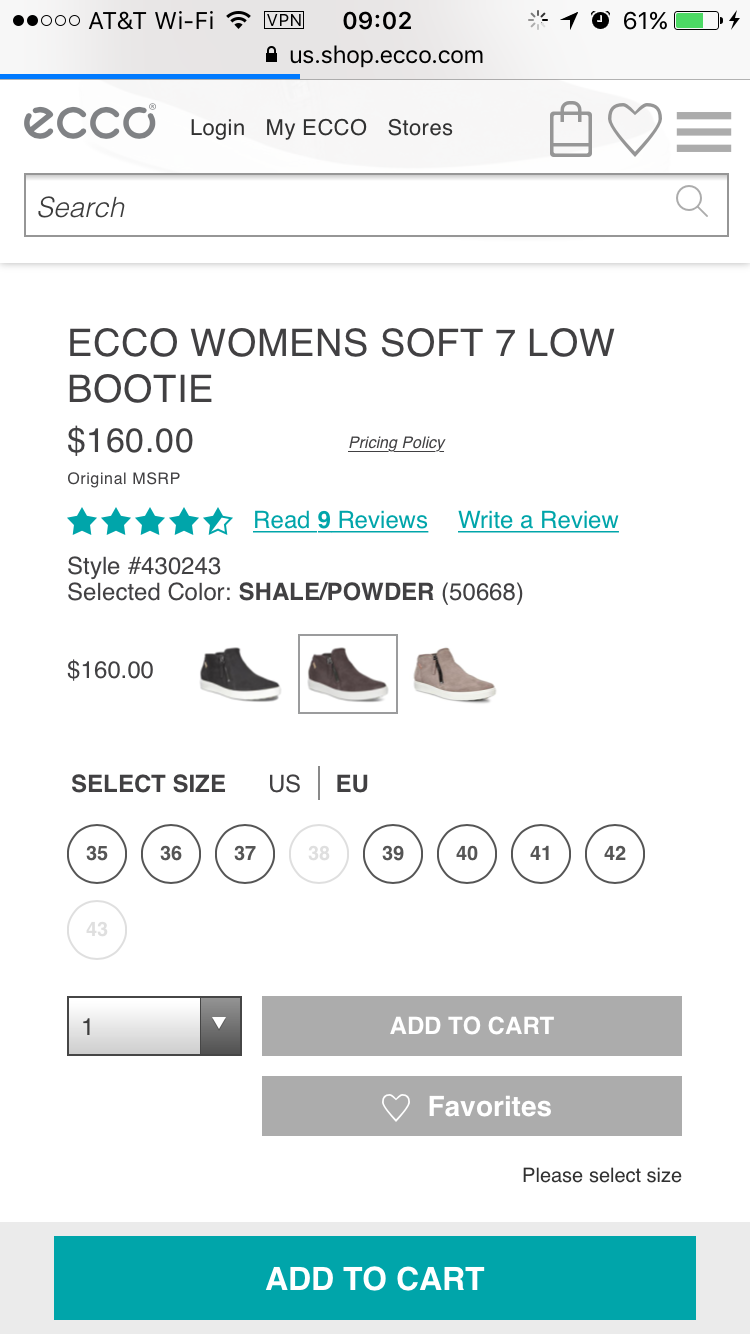Tap the lock icon in address bar

tap(271, 56)
